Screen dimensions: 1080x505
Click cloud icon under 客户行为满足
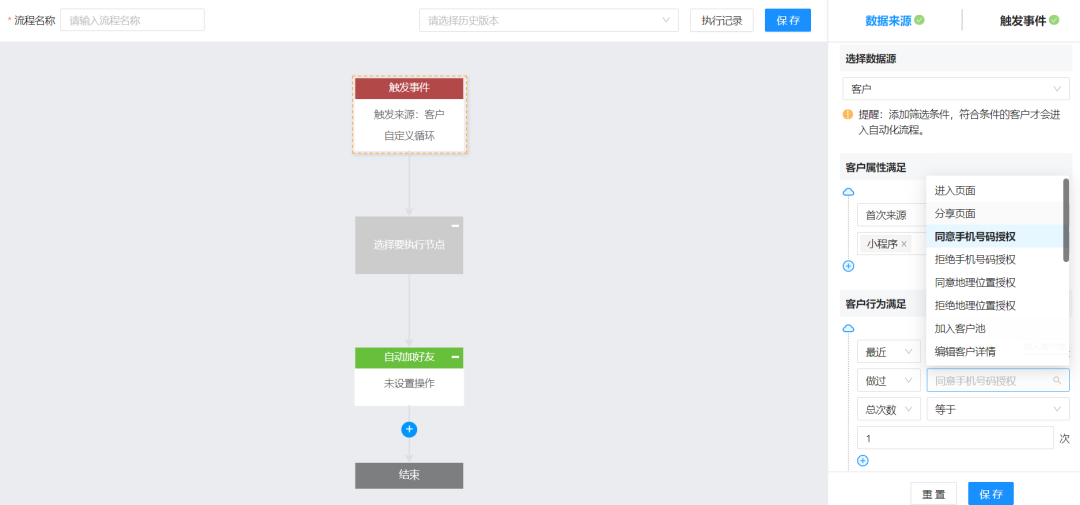pyautogui.click(x=849, y=329)
